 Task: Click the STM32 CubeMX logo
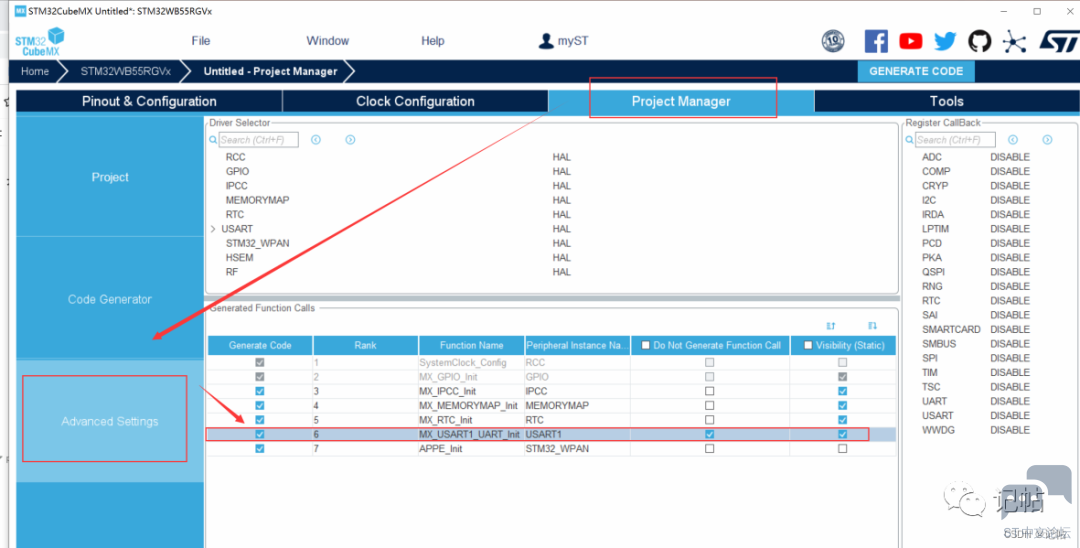(39, 41)
